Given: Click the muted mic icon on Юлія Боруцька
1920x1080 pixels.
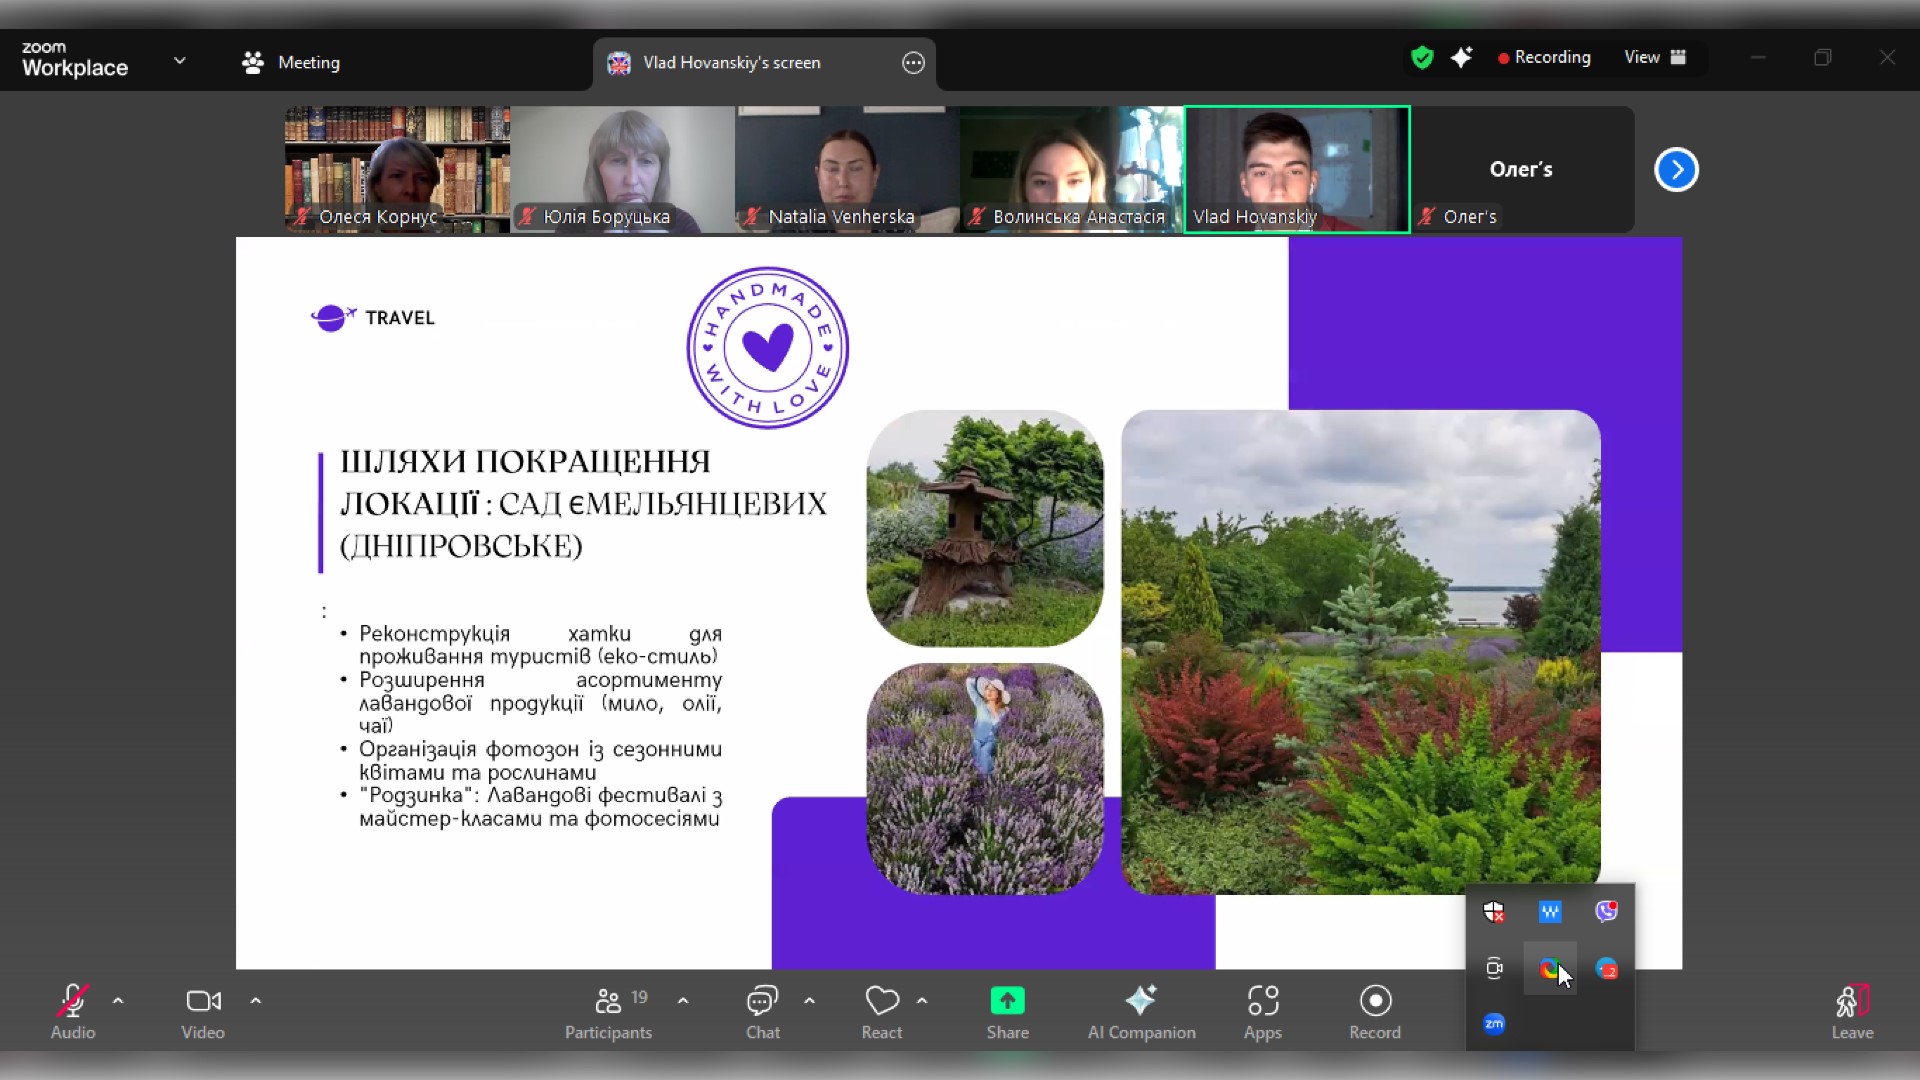Looking at the screenshot, I should pyautogui.click(x=527, y=216).
